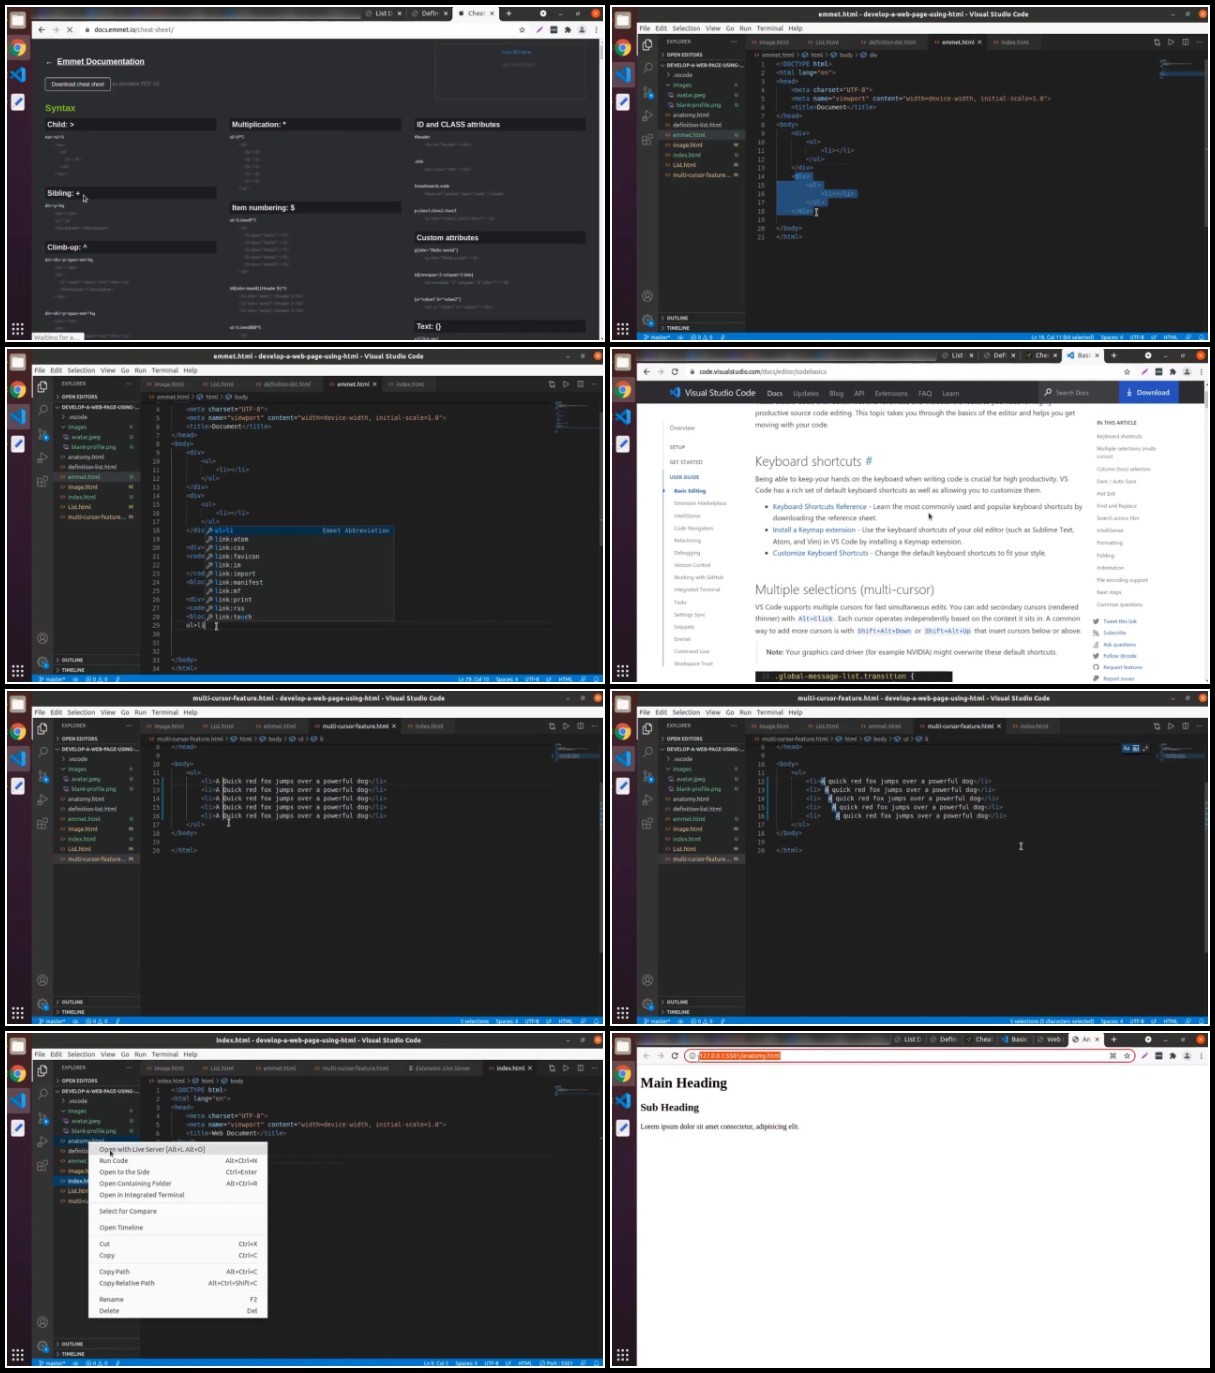
Task: Expand SETUP section in VS Code docs sidebar
Action: coord(678,447)
